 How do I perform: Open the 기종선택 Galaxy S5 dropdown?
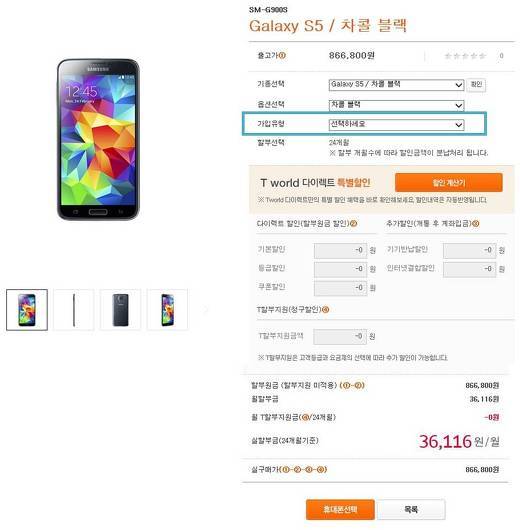pyautogui.click(x=396, y=85)
